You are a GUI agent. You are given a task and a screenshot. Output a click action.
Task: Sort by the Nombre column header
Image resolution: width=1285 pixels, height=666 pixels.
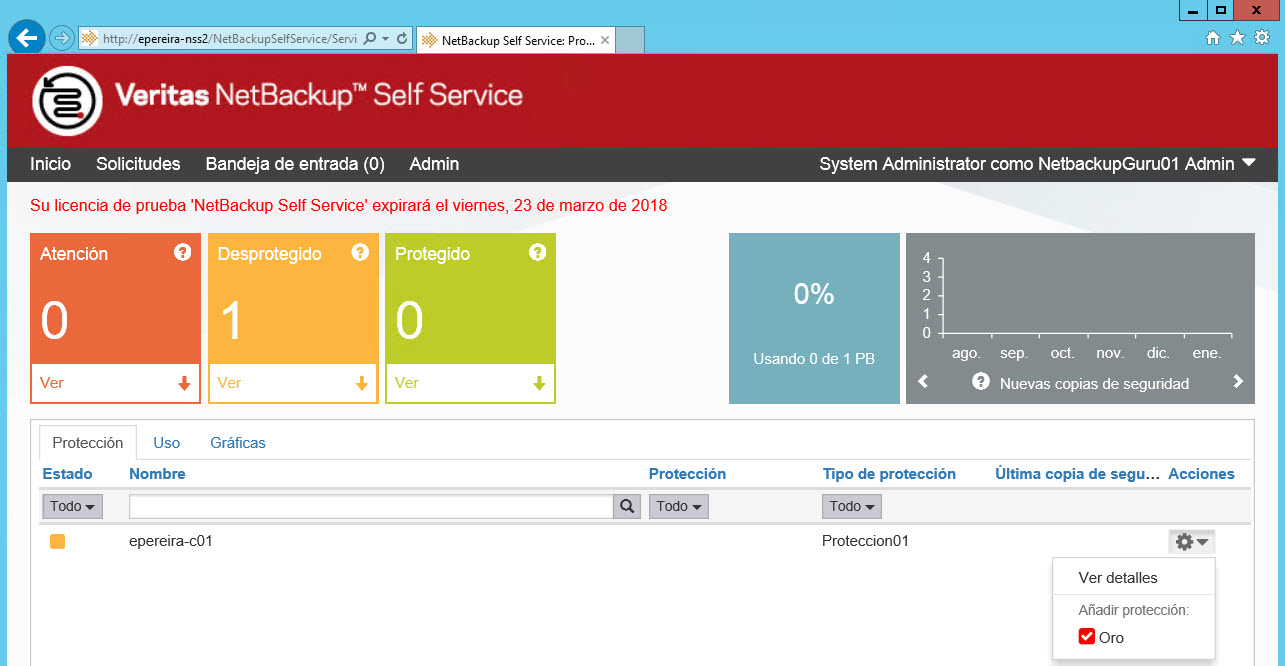pos(157,474)
